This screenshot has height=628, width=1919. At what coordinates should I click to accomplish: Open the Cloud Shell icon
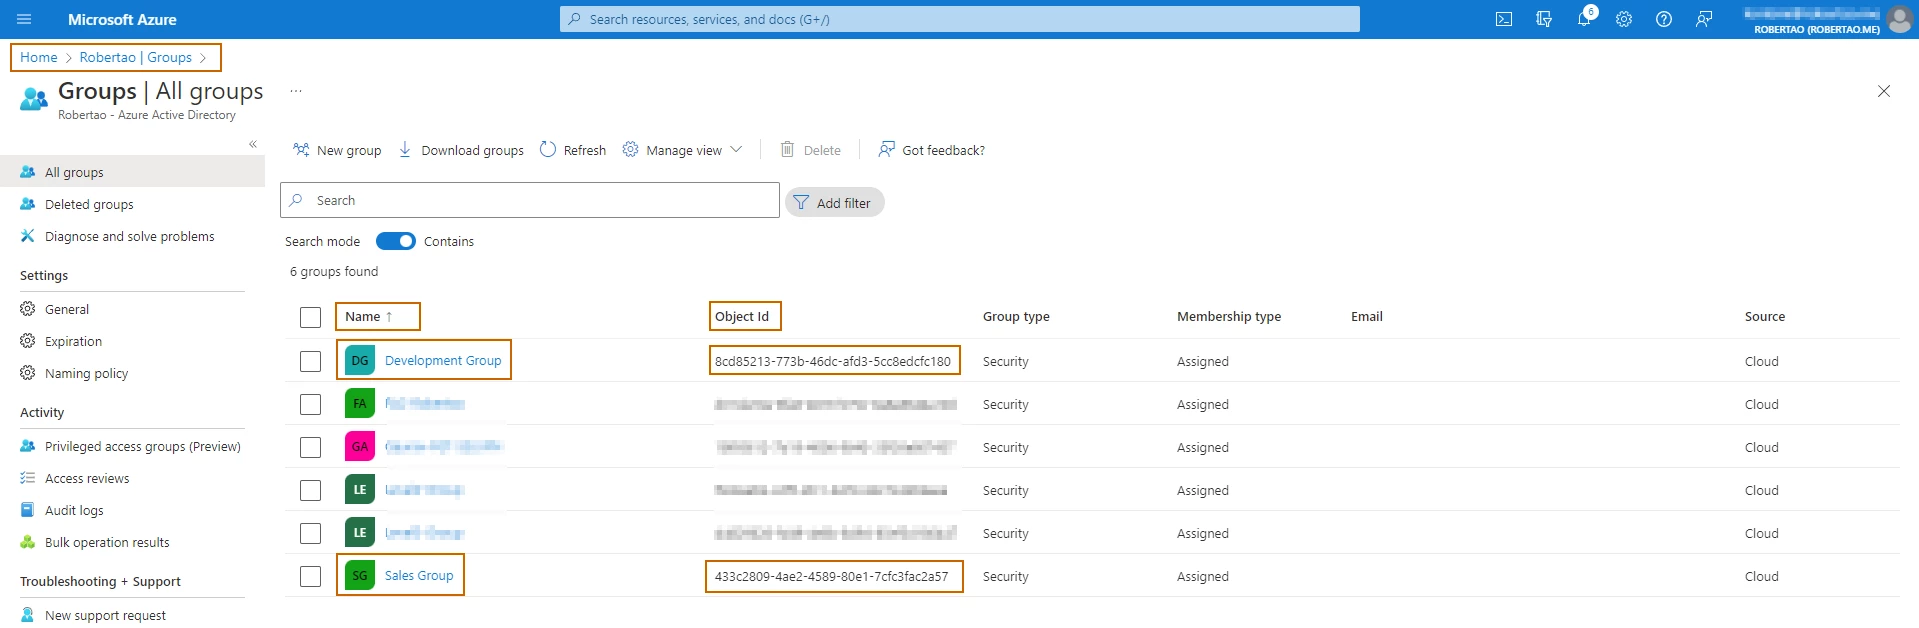[1503, 19]
